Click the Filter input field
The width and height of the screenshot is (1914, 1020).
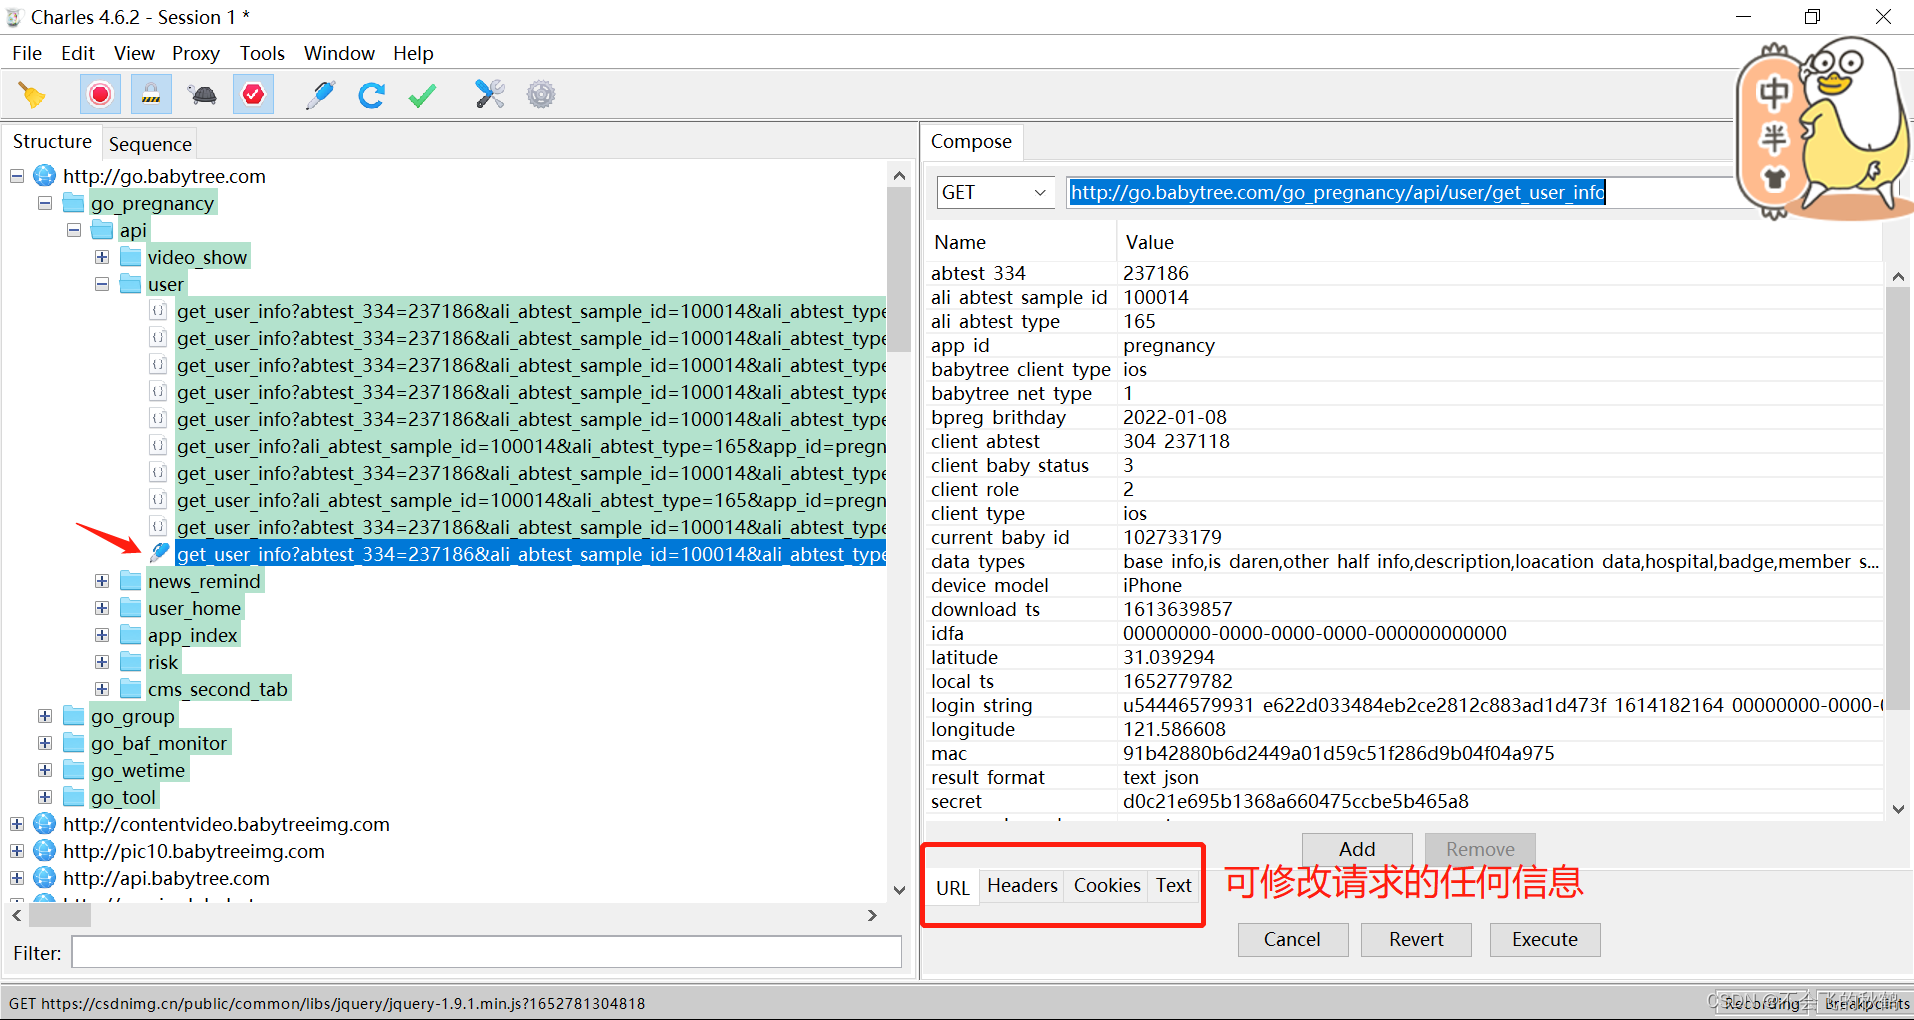click(x=486, y=952)
